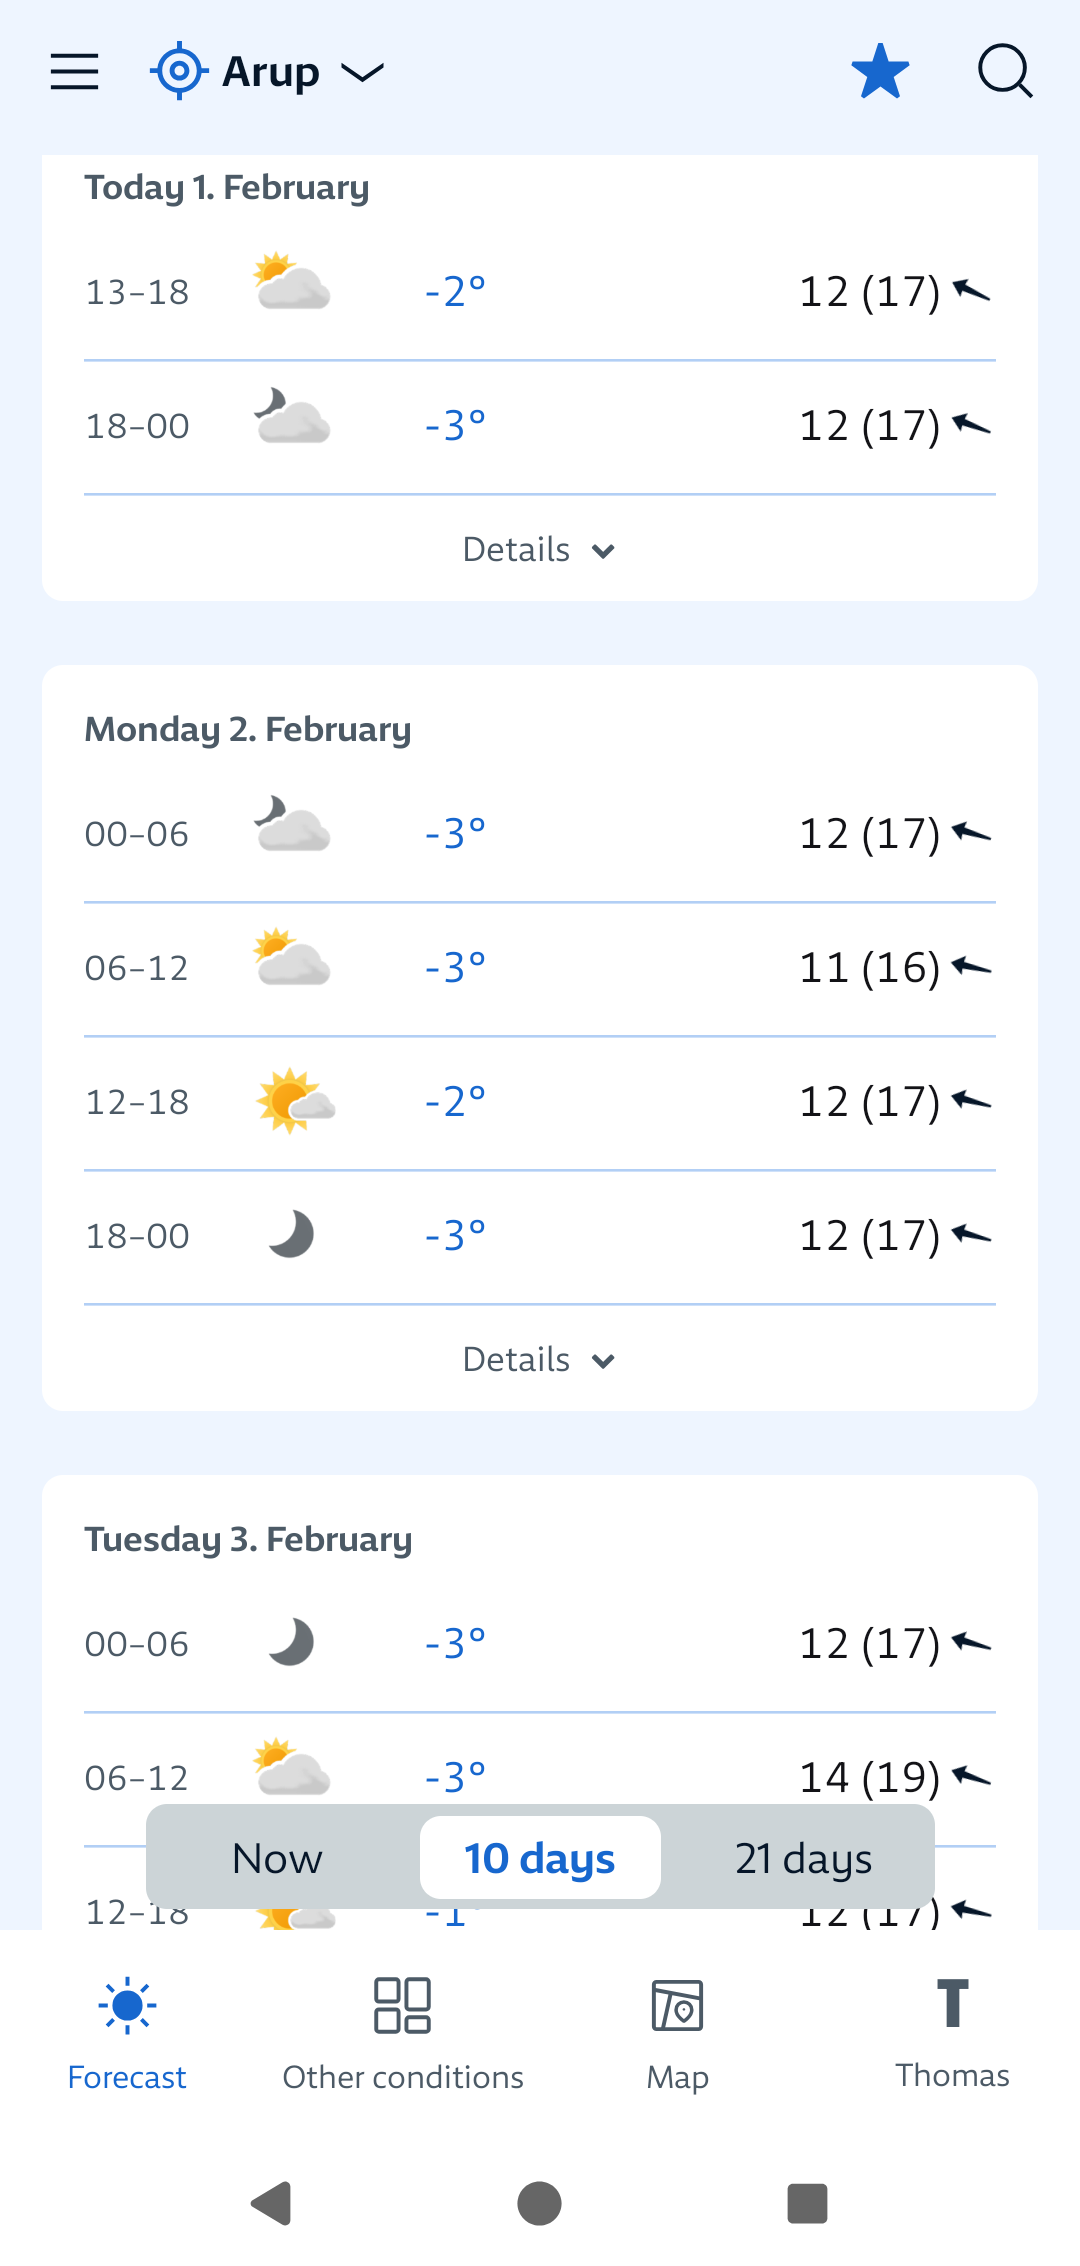Viewport: 1080px width, 2266px height.
Task: Open the search magnifier
Action: click(1004, 72)
